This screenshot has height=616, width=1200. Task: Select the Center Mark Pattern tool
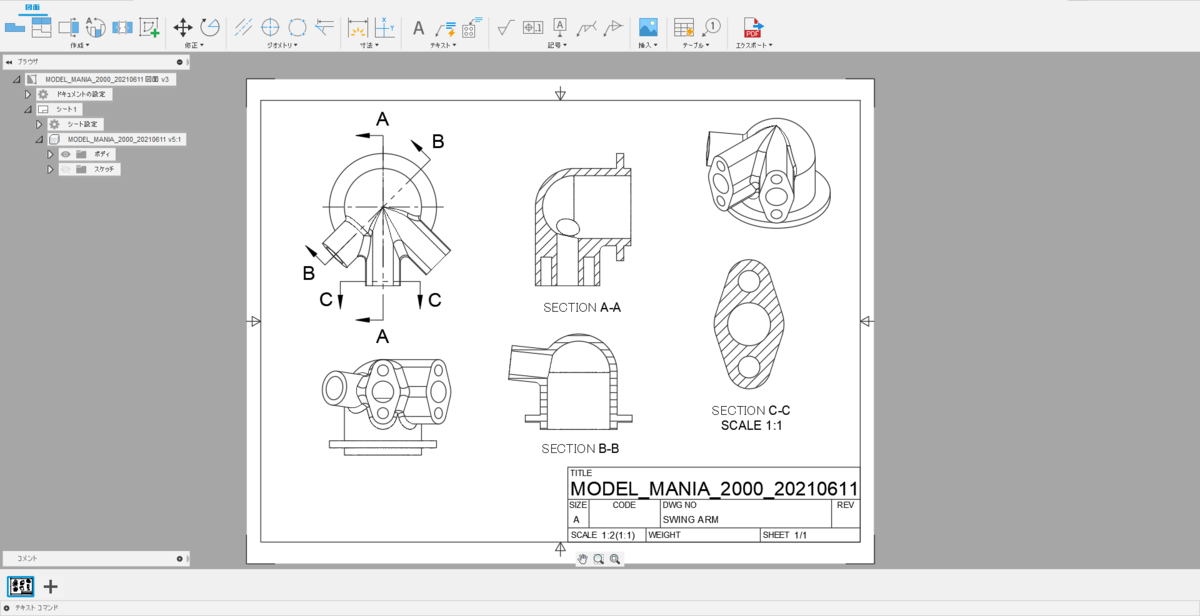297,27
